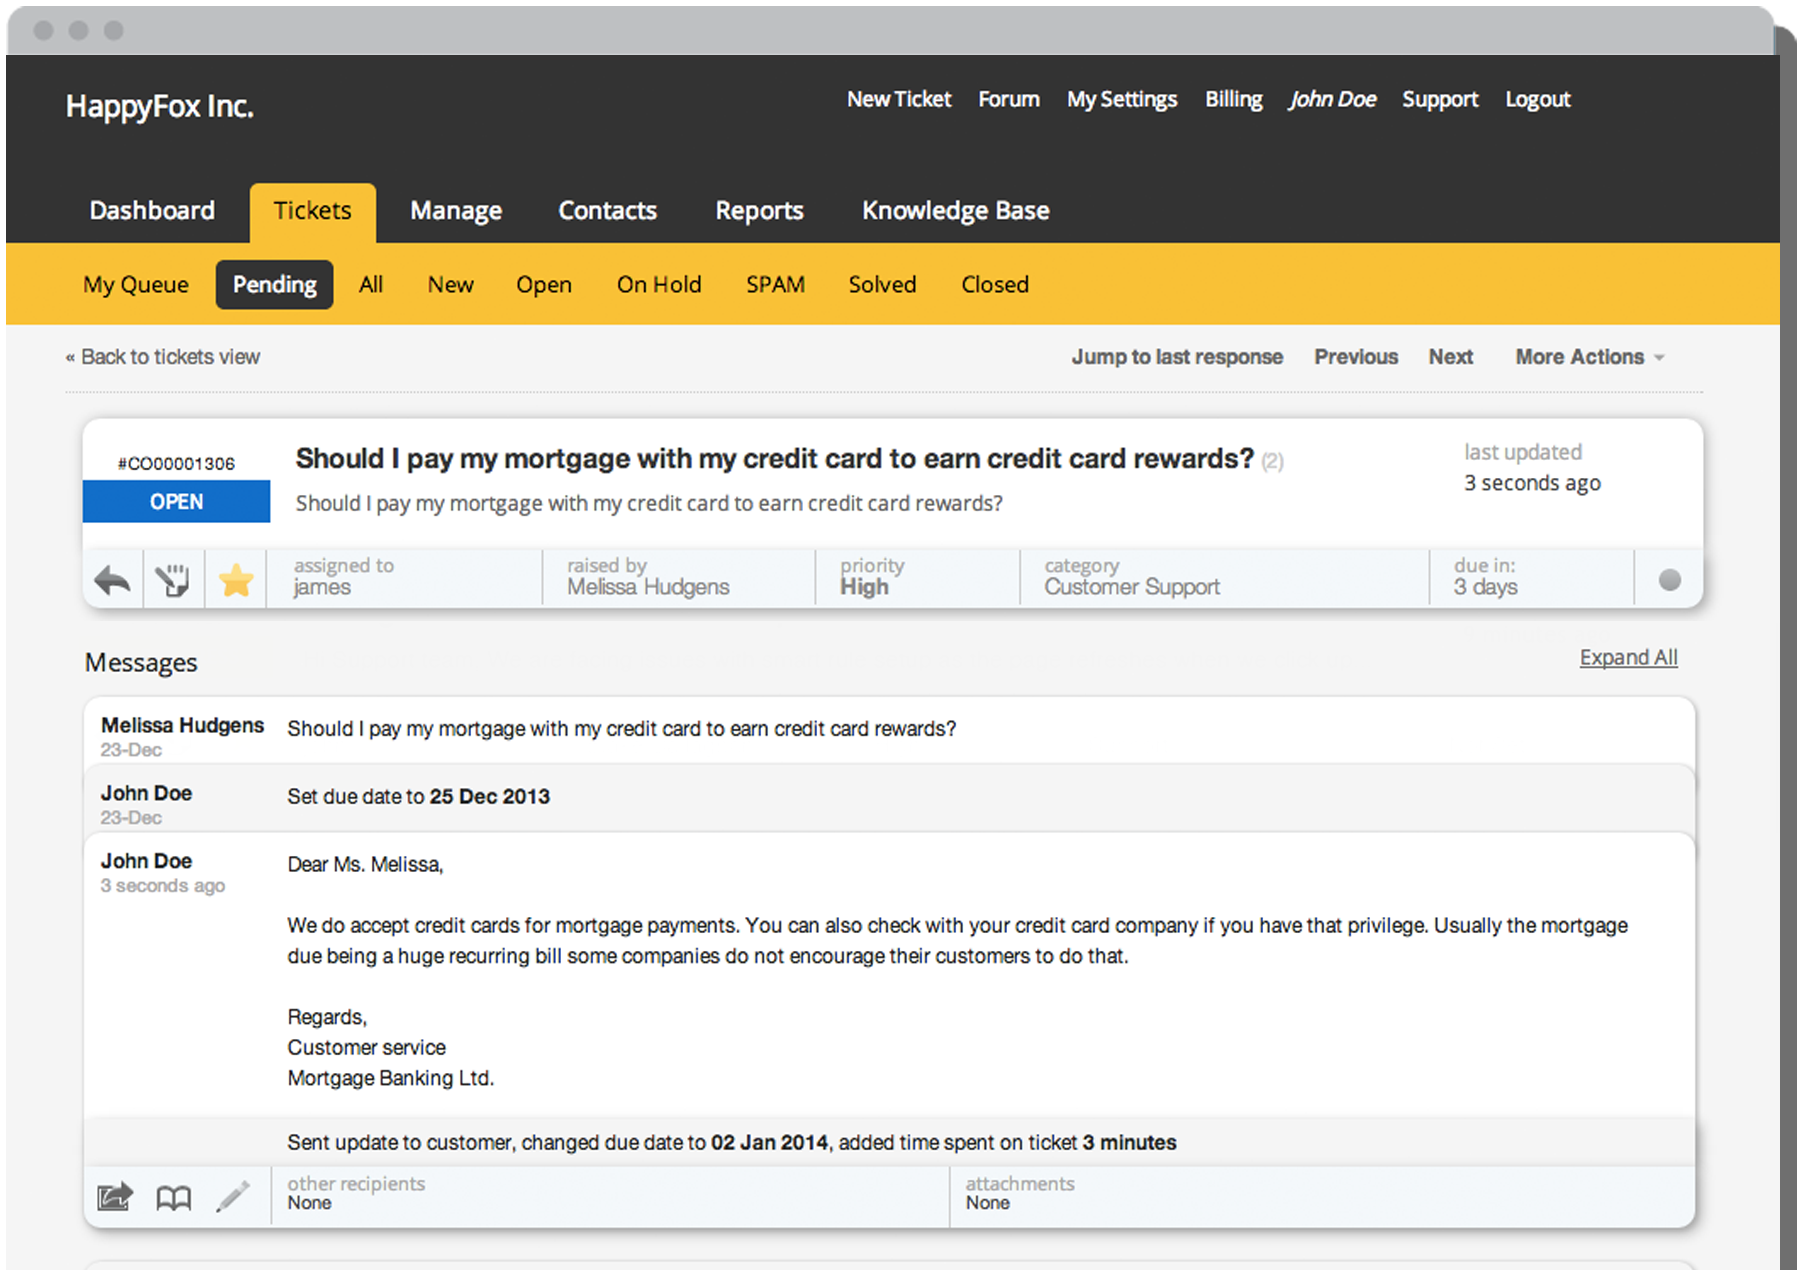
Task: View Closed tickets
Action: 995,285
